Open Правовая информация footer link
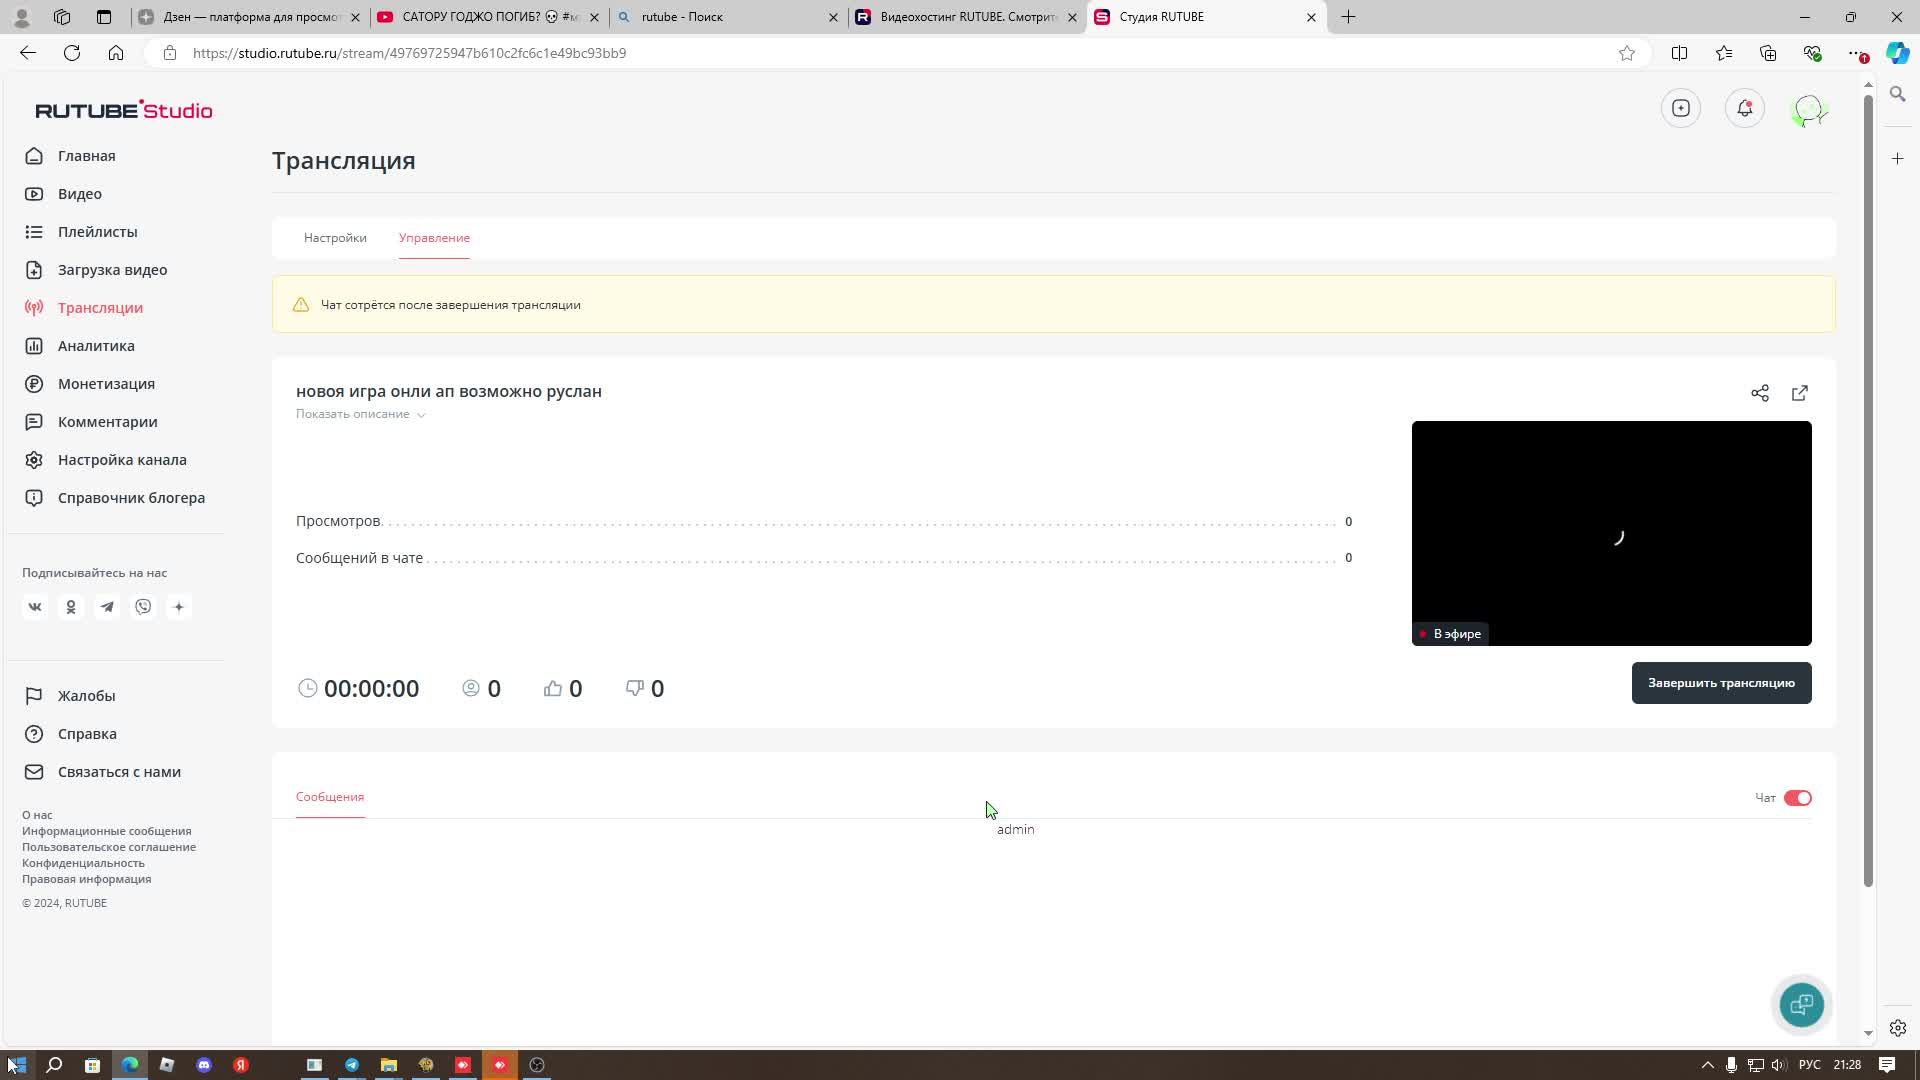Viewport: 1920px width, 1080px height. coord(87,879)
